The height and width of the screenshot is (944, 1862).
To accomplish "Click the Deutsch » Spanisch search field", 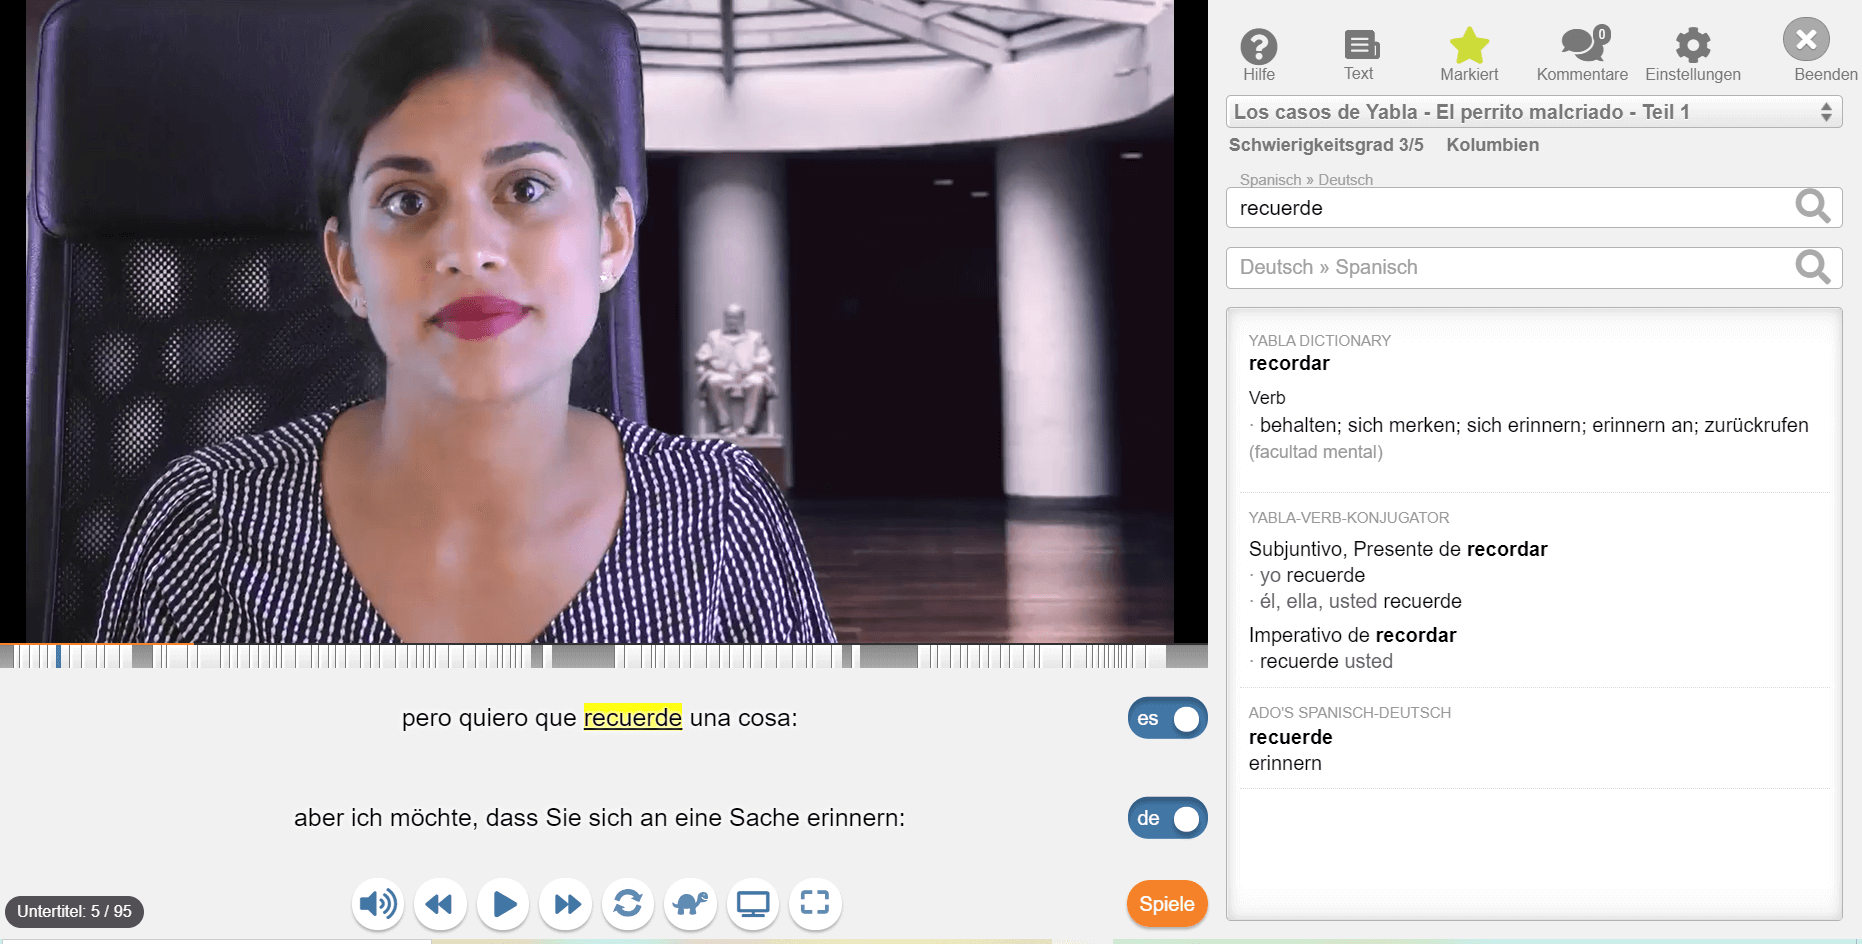I will coord(1510,268).
